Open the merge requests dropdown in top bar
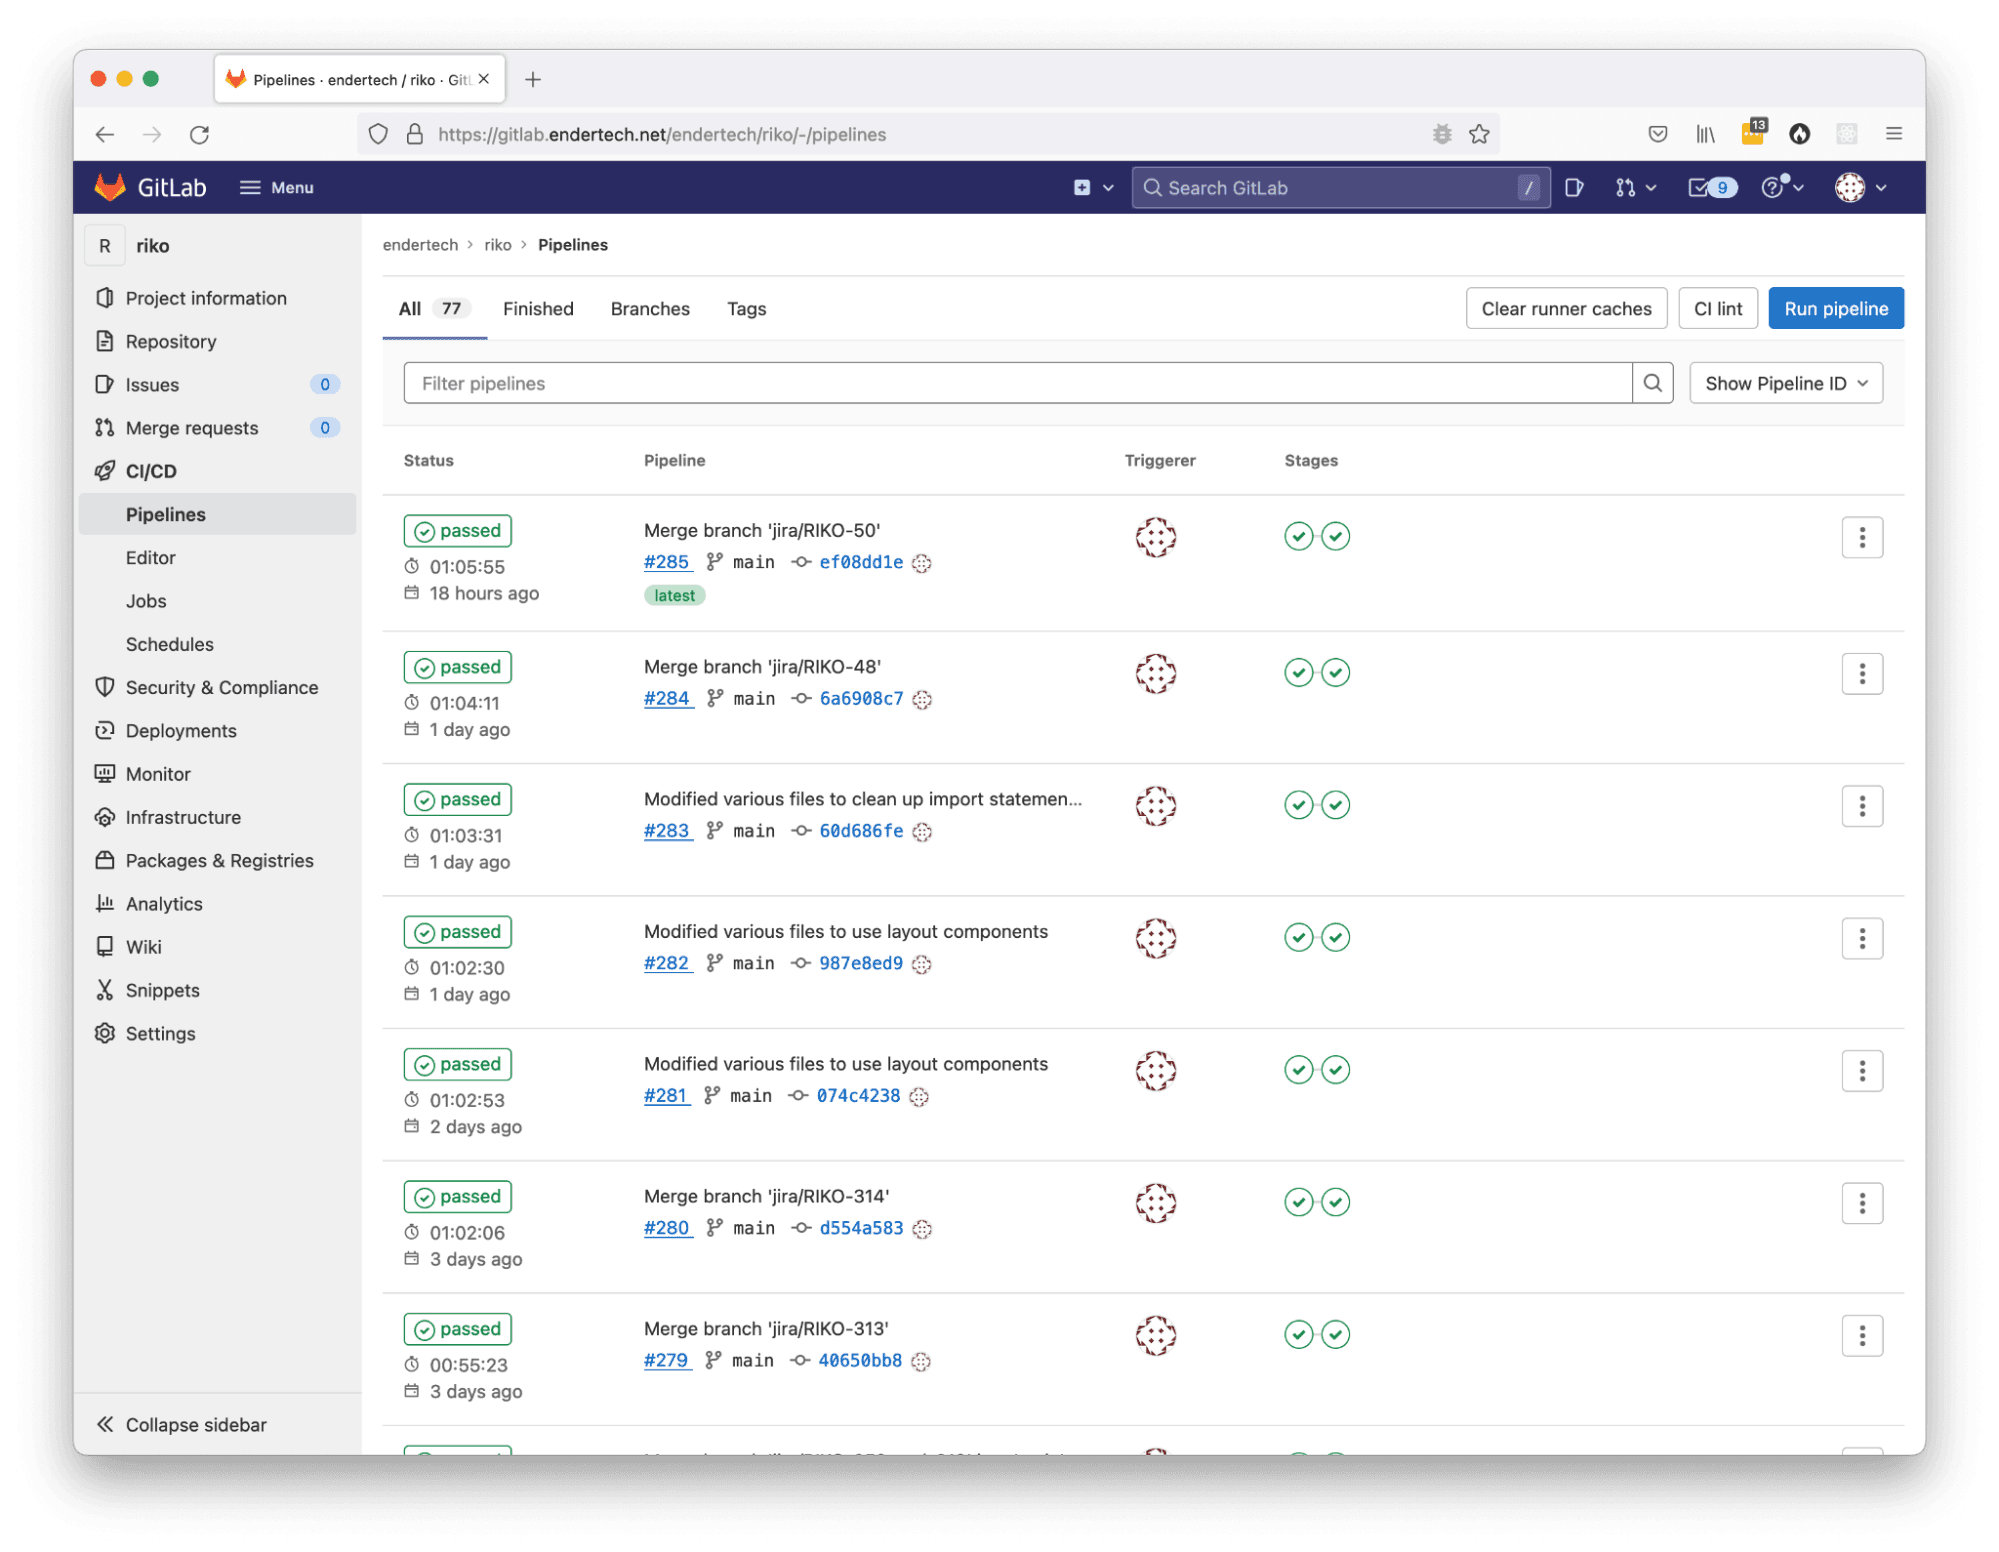The width and height of the screenshot is (1999, 1552). coord(1635,187)
